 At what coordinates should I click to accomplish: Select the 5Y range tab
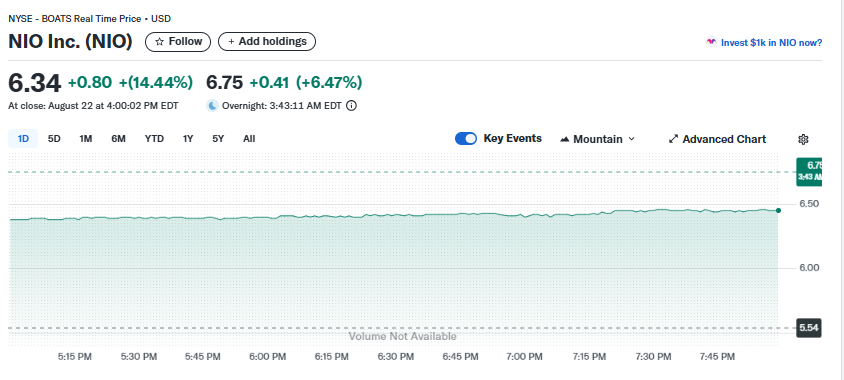coord(218,139)
